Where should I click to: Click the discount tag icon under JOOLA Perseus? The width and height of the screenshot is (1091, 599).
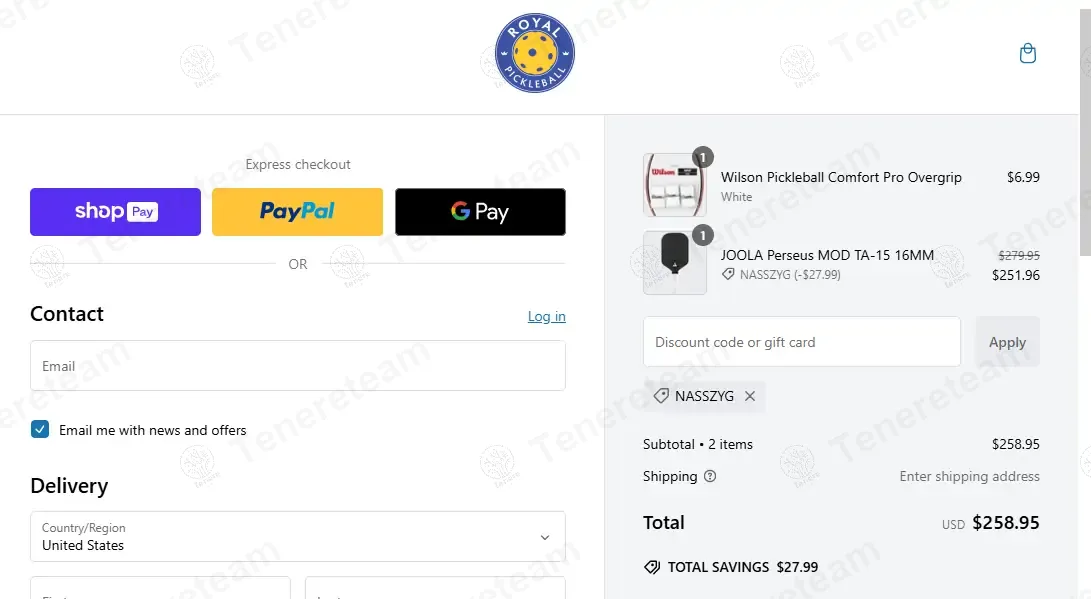coord(728,275)
